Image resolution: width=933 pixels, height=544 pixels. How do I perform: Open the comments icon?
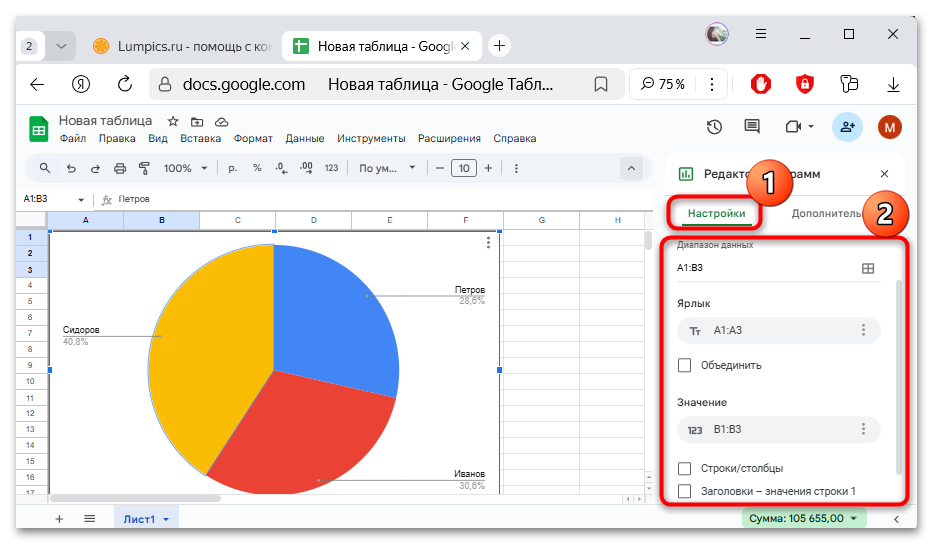point(752,127)
